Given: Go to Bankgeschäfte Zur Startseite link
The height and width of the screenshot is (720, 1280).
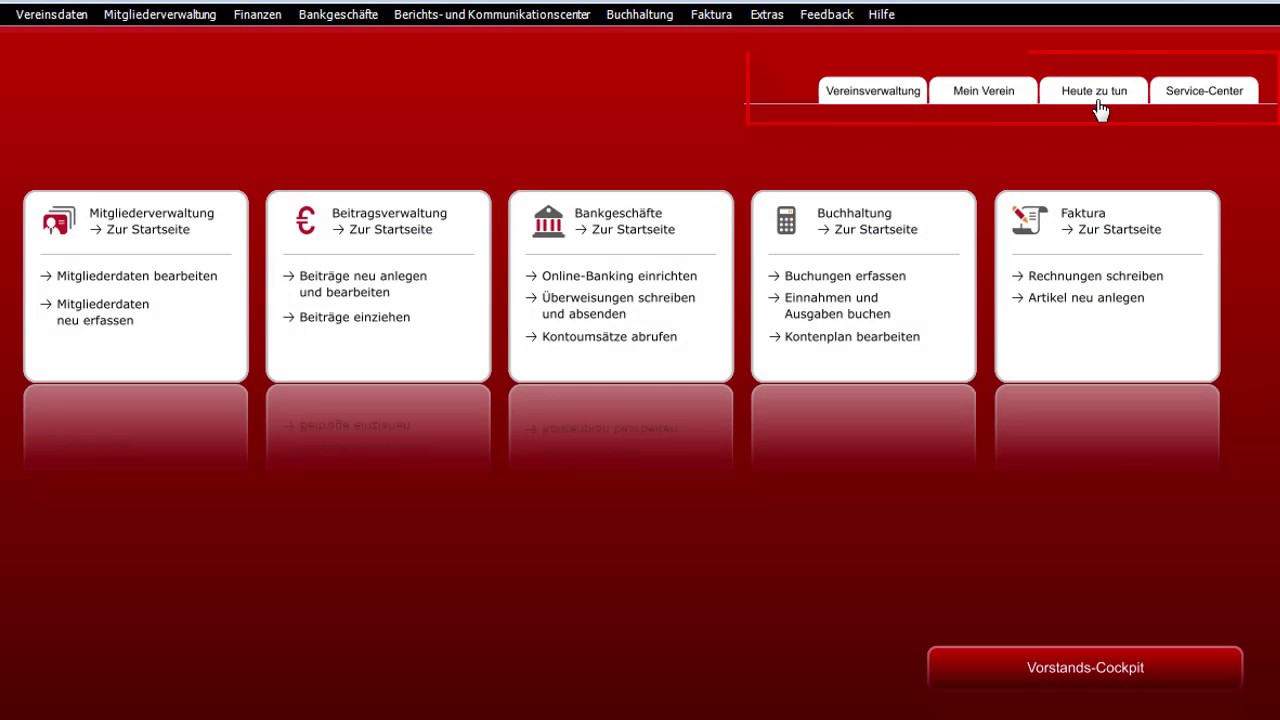Looking at the screenshot, I should (625, 230).
